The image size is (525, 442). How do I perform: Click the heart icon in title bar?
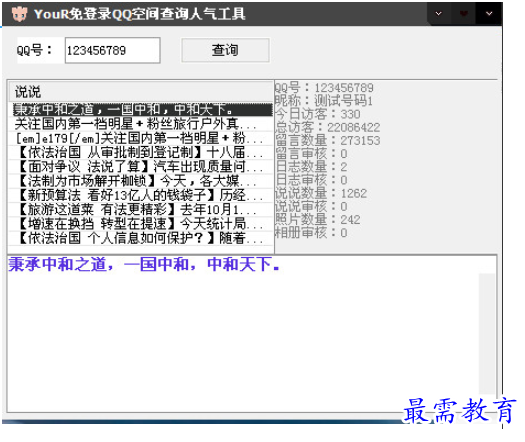click(x=464, y=14)
